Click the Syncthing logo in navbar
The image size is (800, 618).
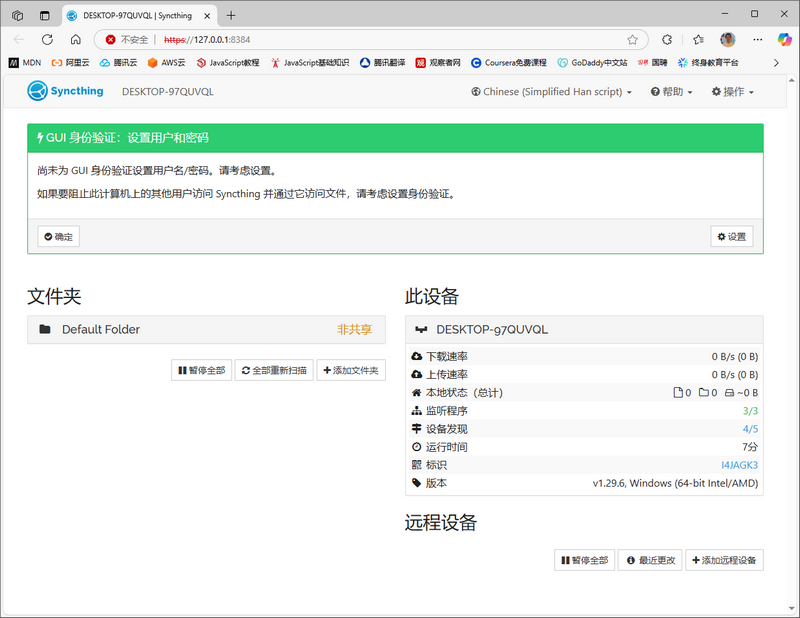click(x=66, y=91)
